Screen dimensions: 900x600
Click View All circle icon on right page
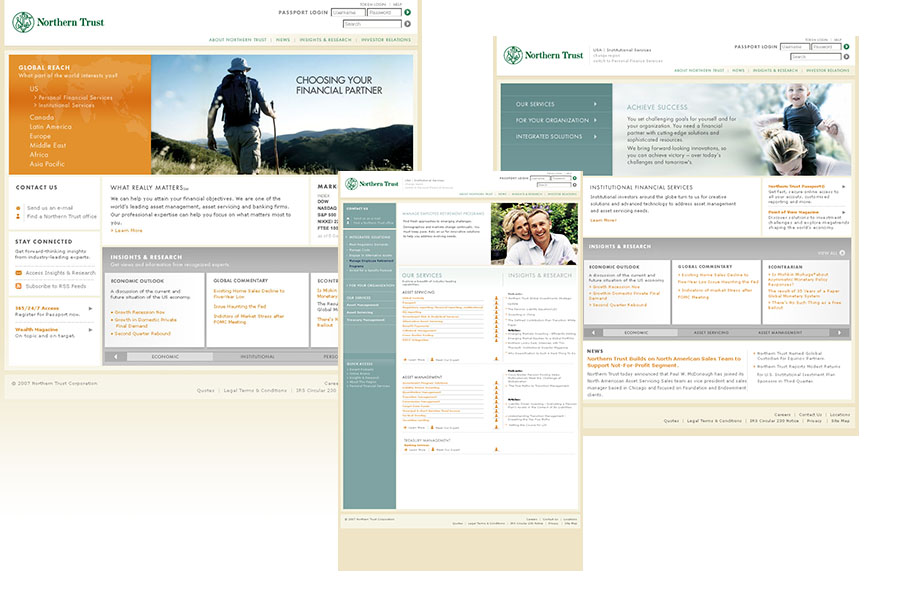(842, 253)
